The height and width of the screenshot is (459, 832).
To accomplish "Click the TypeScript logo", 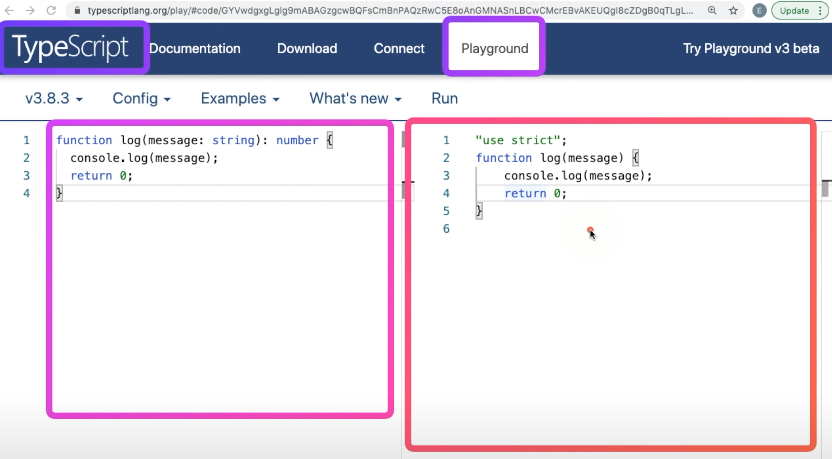I will point(70,48).
